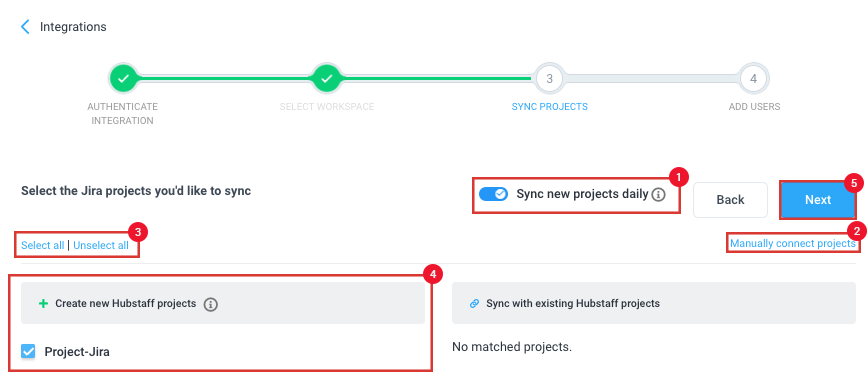
Task: Click the Select Workspace green checkmark step
Action: pyautogui.click(x=327, y=79)
